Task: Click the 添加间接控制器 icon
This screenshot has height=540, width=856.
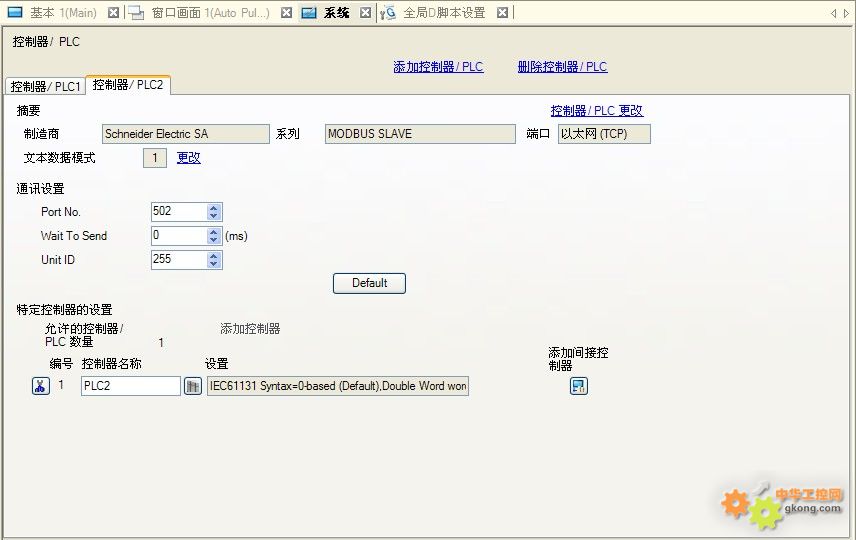Action: pos(579,386)
